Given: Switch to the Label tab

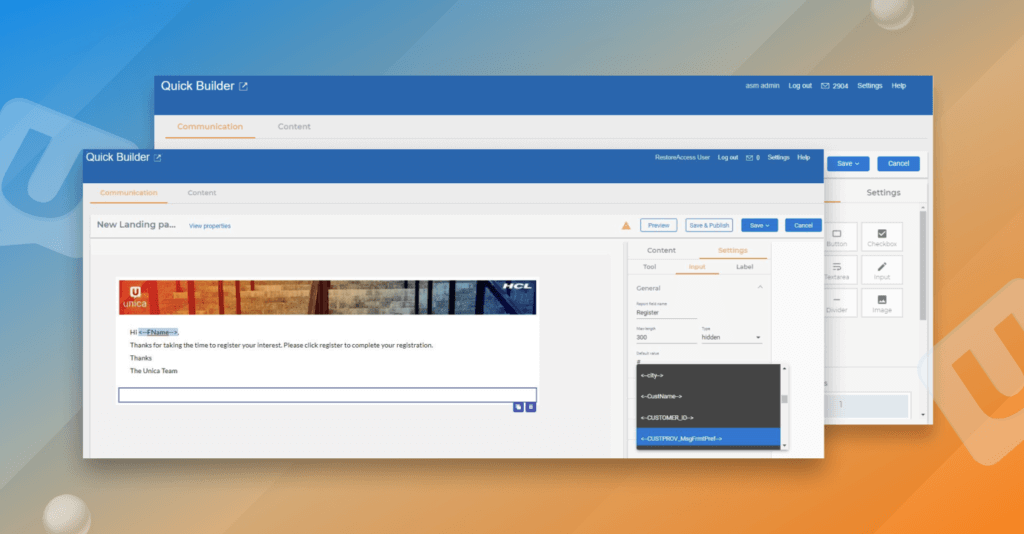Looking at the screenshot, I should 745,267.
